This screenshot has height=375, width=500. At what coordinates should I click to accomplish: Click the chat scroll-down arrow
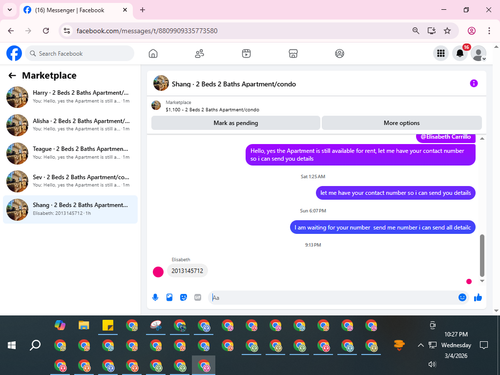(x=482, y=281)
